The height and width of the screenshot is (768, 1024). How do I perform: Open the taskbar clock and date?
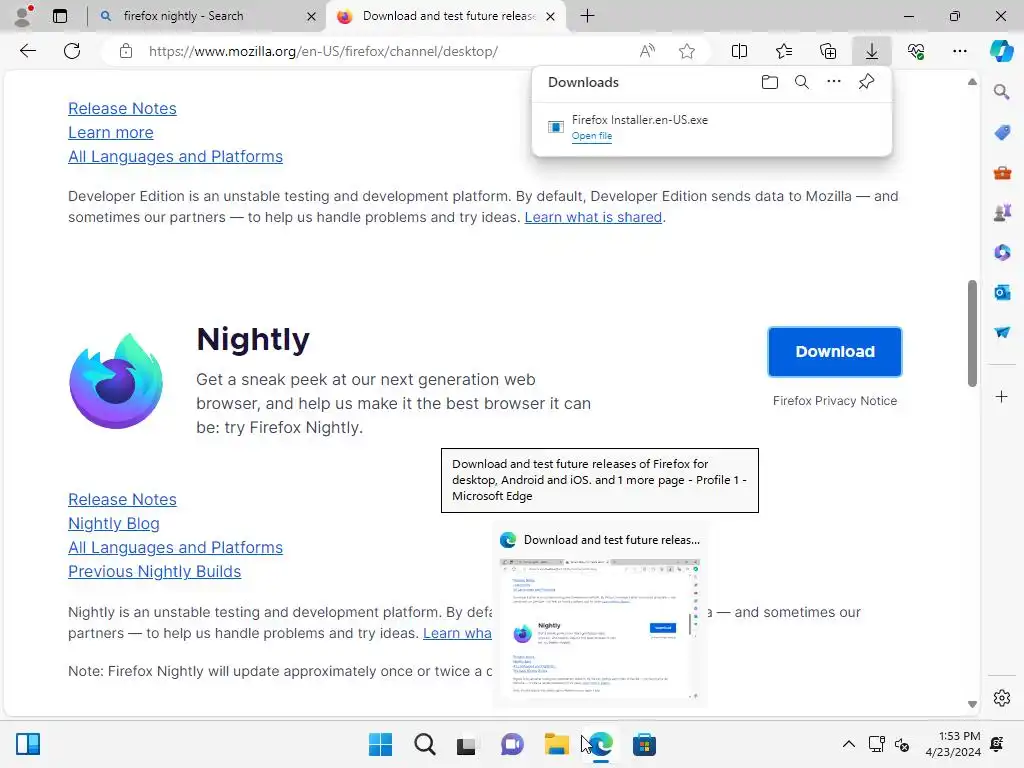click(x=953, y=744)
